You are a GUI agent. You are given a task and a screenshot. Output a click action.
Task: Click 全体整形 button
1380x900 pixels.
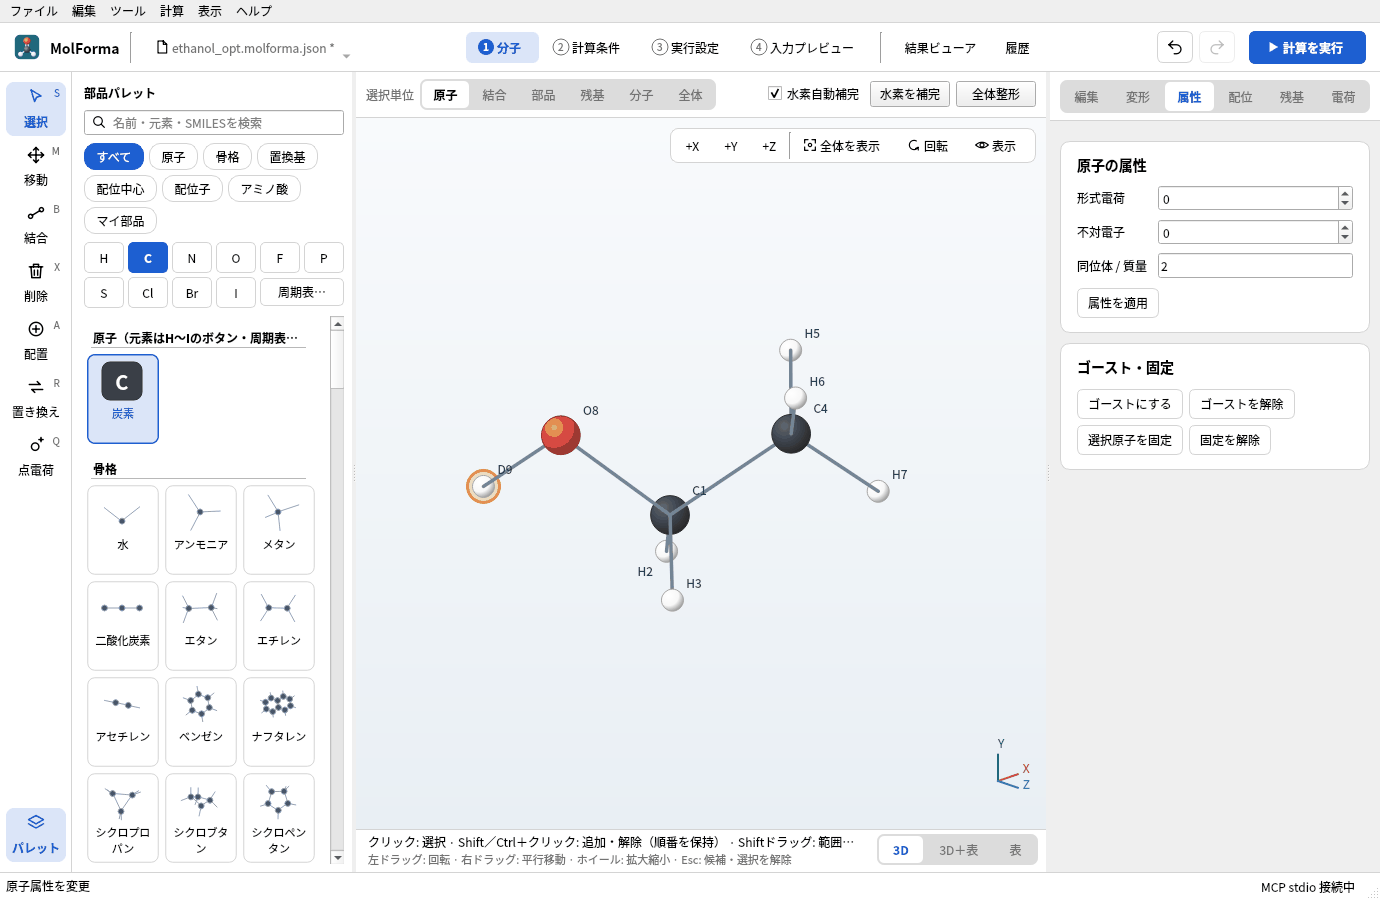pos(996,94)
